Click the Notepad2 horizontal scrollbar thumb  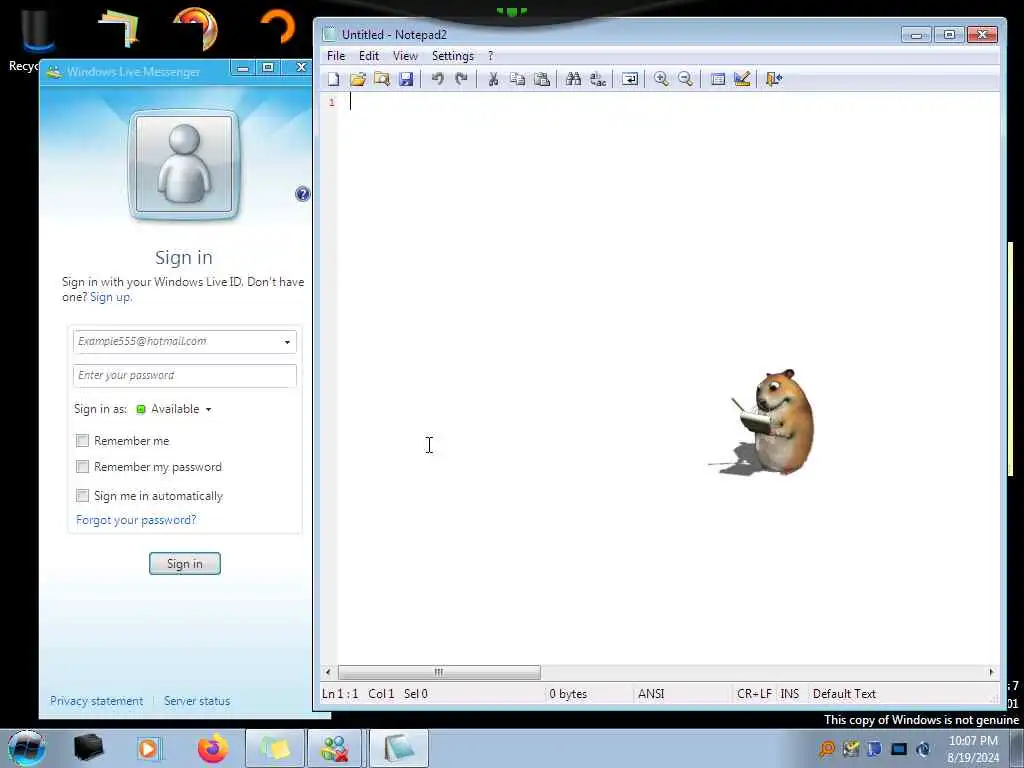(439, 672)
